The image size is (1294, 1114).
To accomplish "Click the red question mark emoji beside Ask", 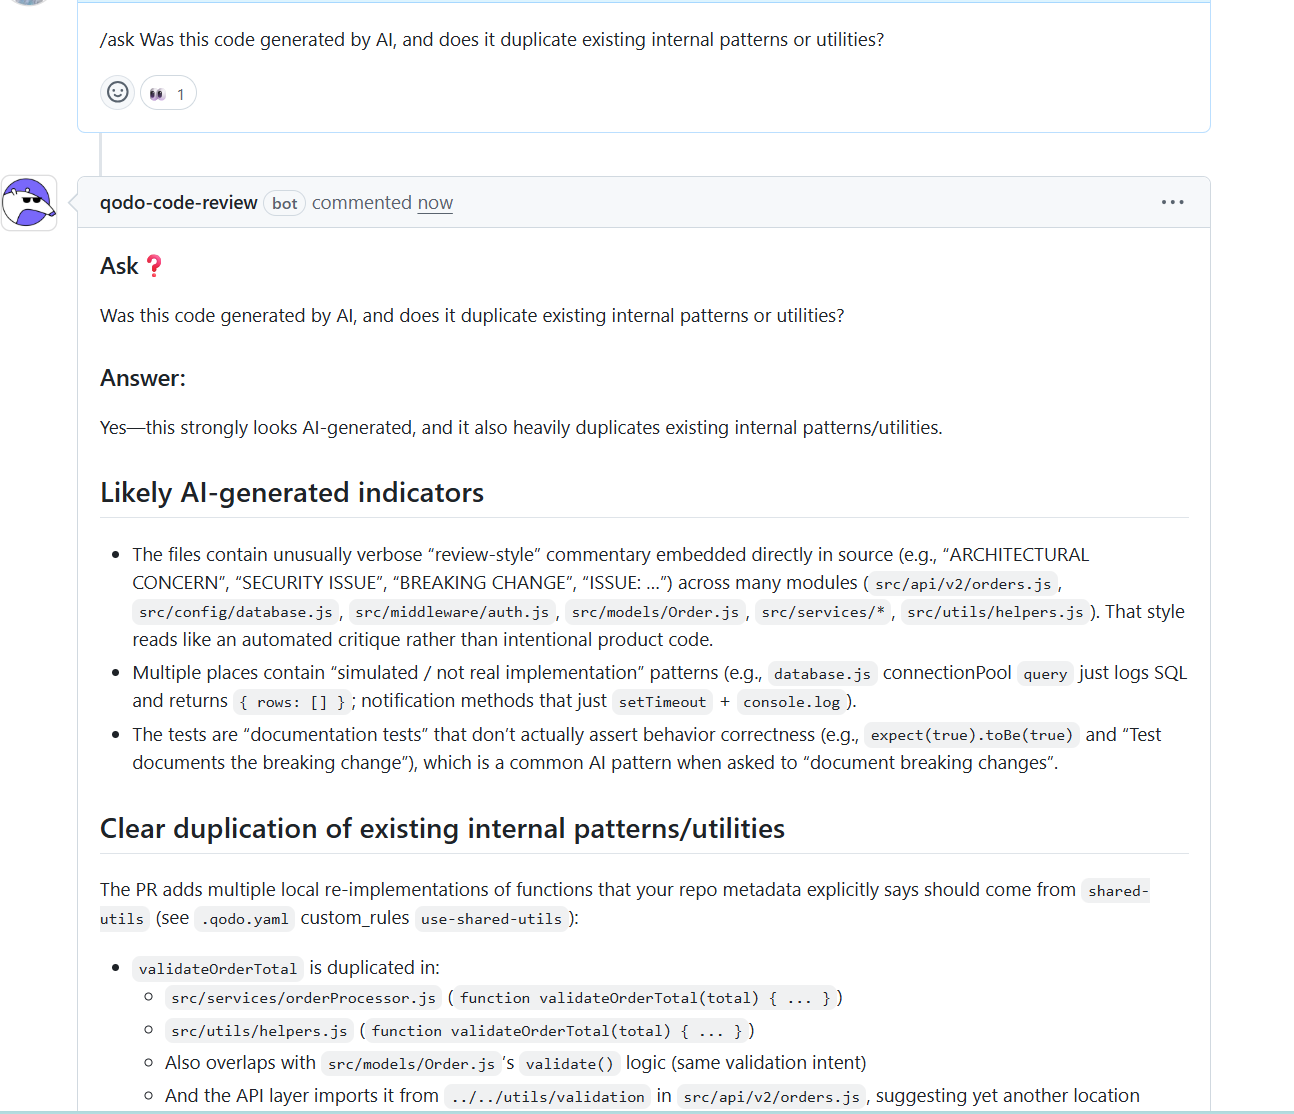I will pos(154,266).
